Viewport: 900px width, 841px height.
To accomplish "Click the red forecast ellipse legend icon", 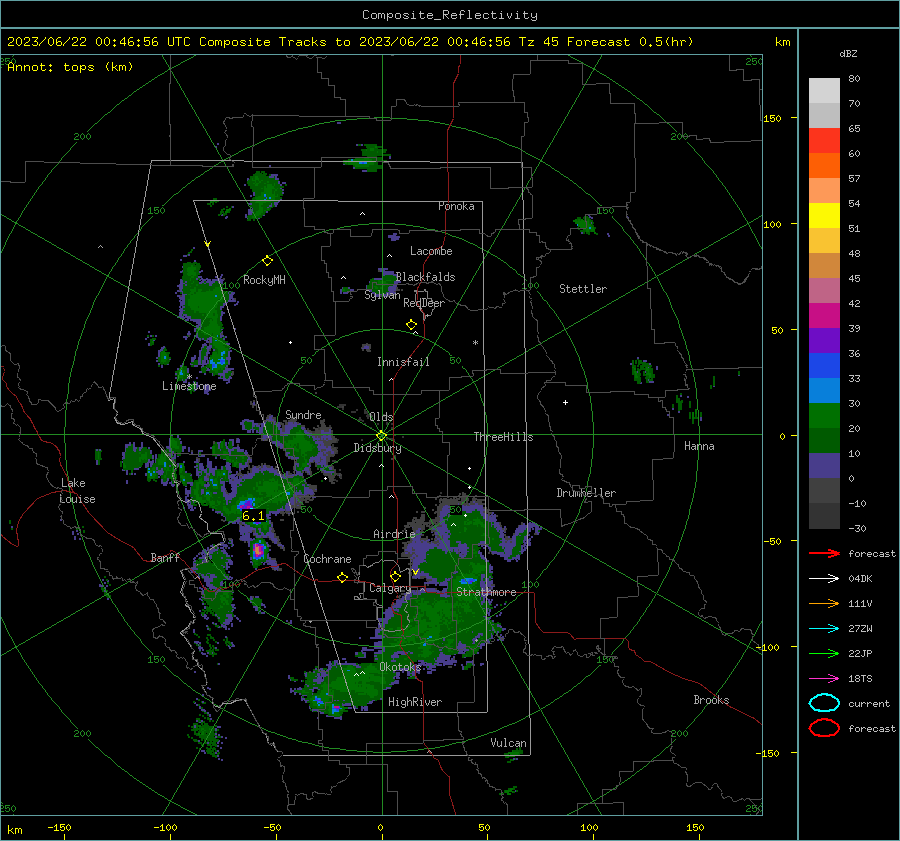I will 824,728.
